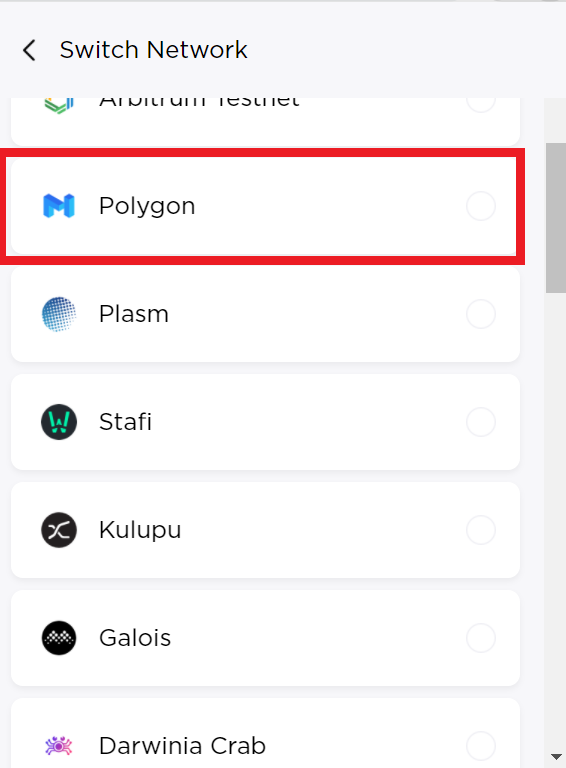The height and width of the screenshot is (768, 566).
Task: Select the Darwinia Crab radio button
Action: (481, 746)
